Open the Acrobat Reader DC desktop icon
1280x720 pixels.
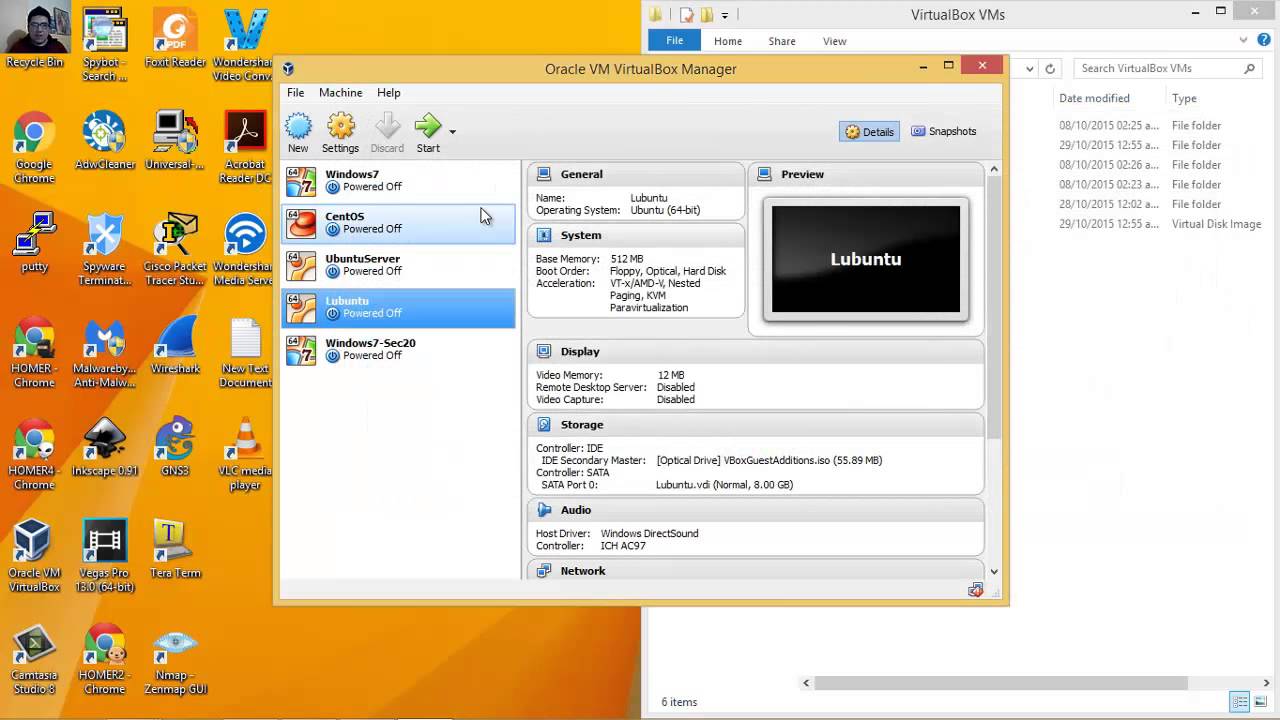[245, 148]
